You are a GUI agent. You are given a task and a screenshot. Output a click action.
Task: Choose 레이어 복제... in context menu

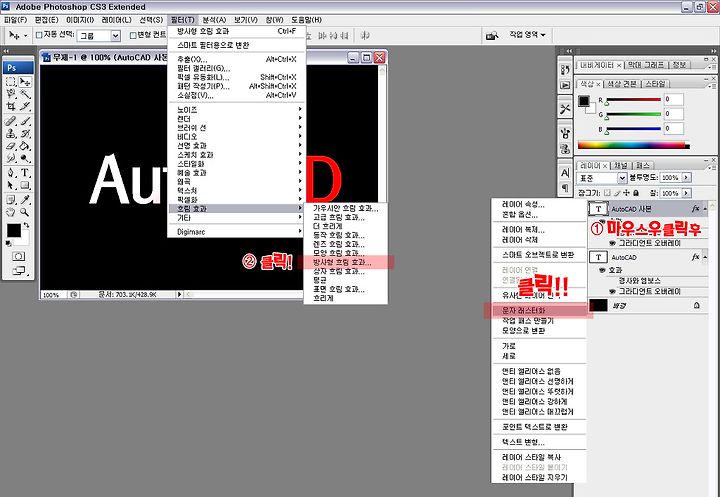click(523, 230)
